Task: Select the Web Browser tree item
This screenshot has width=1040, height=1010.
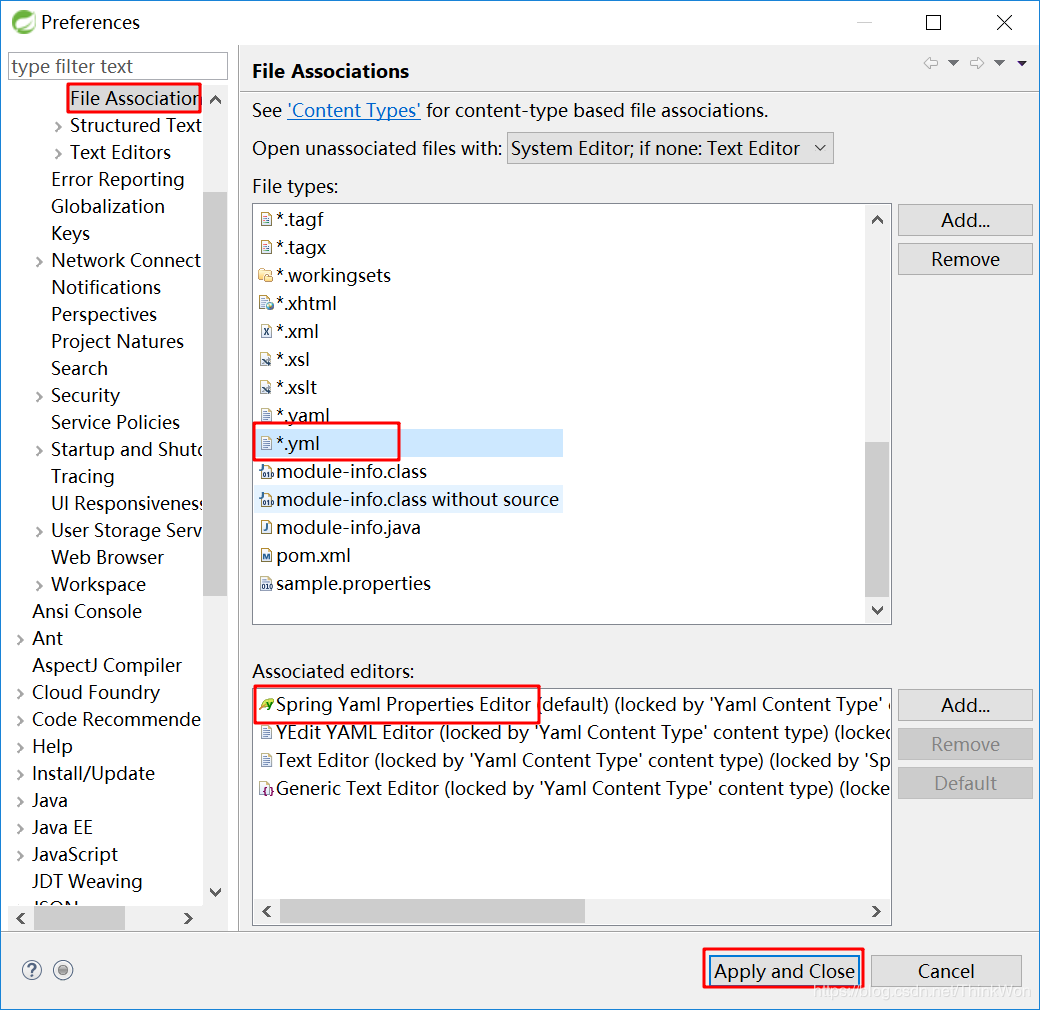Action: click(107, 558)
